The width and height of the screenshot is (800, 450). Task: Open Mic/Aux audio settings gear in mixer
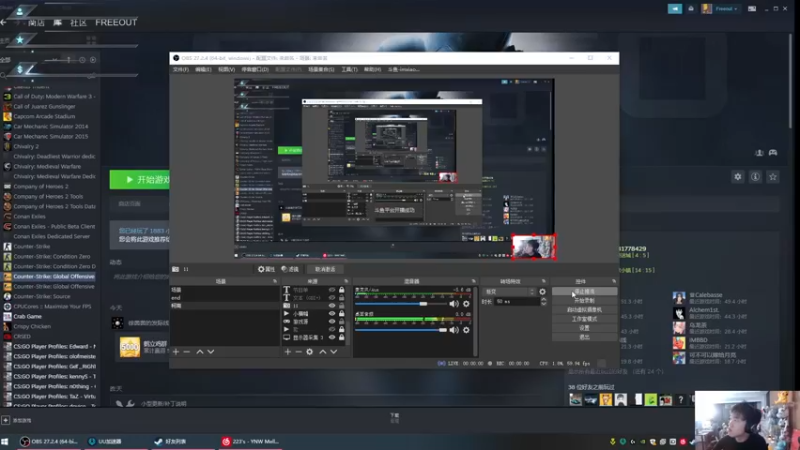coord(466,304)
